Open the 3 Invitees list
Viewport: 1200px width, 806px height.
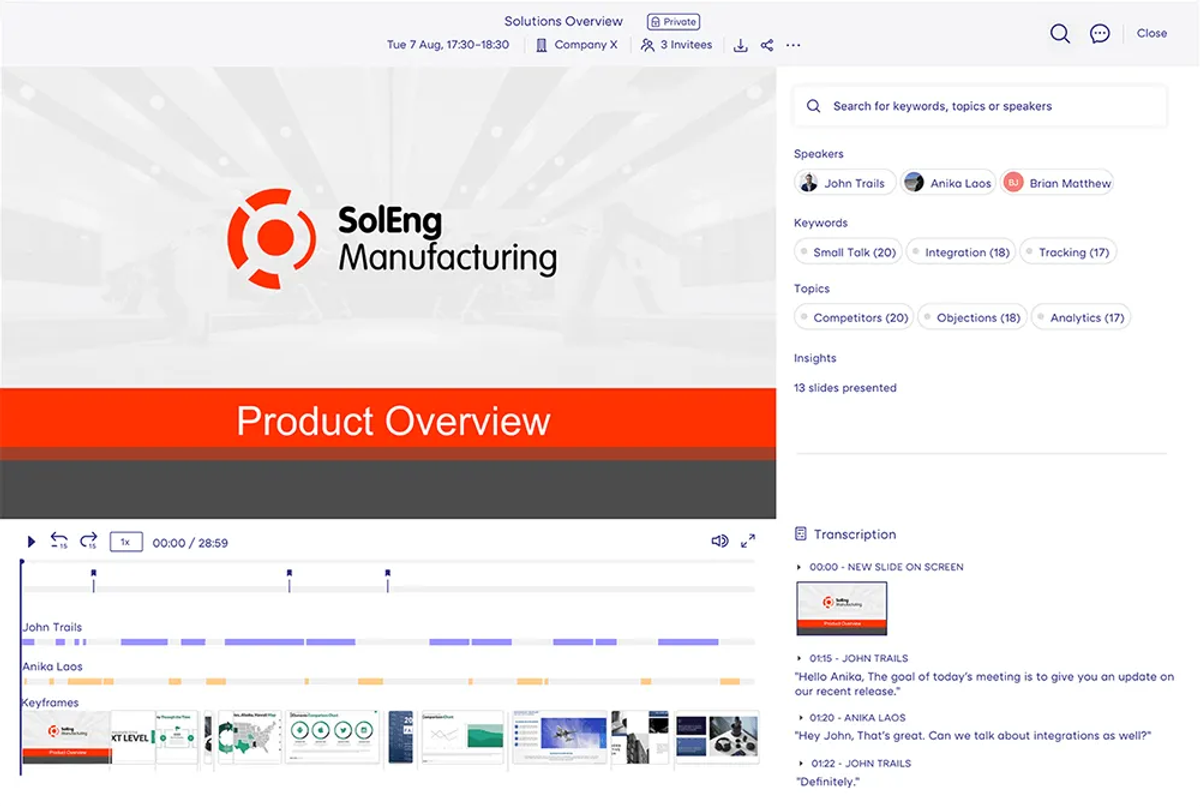677,45
